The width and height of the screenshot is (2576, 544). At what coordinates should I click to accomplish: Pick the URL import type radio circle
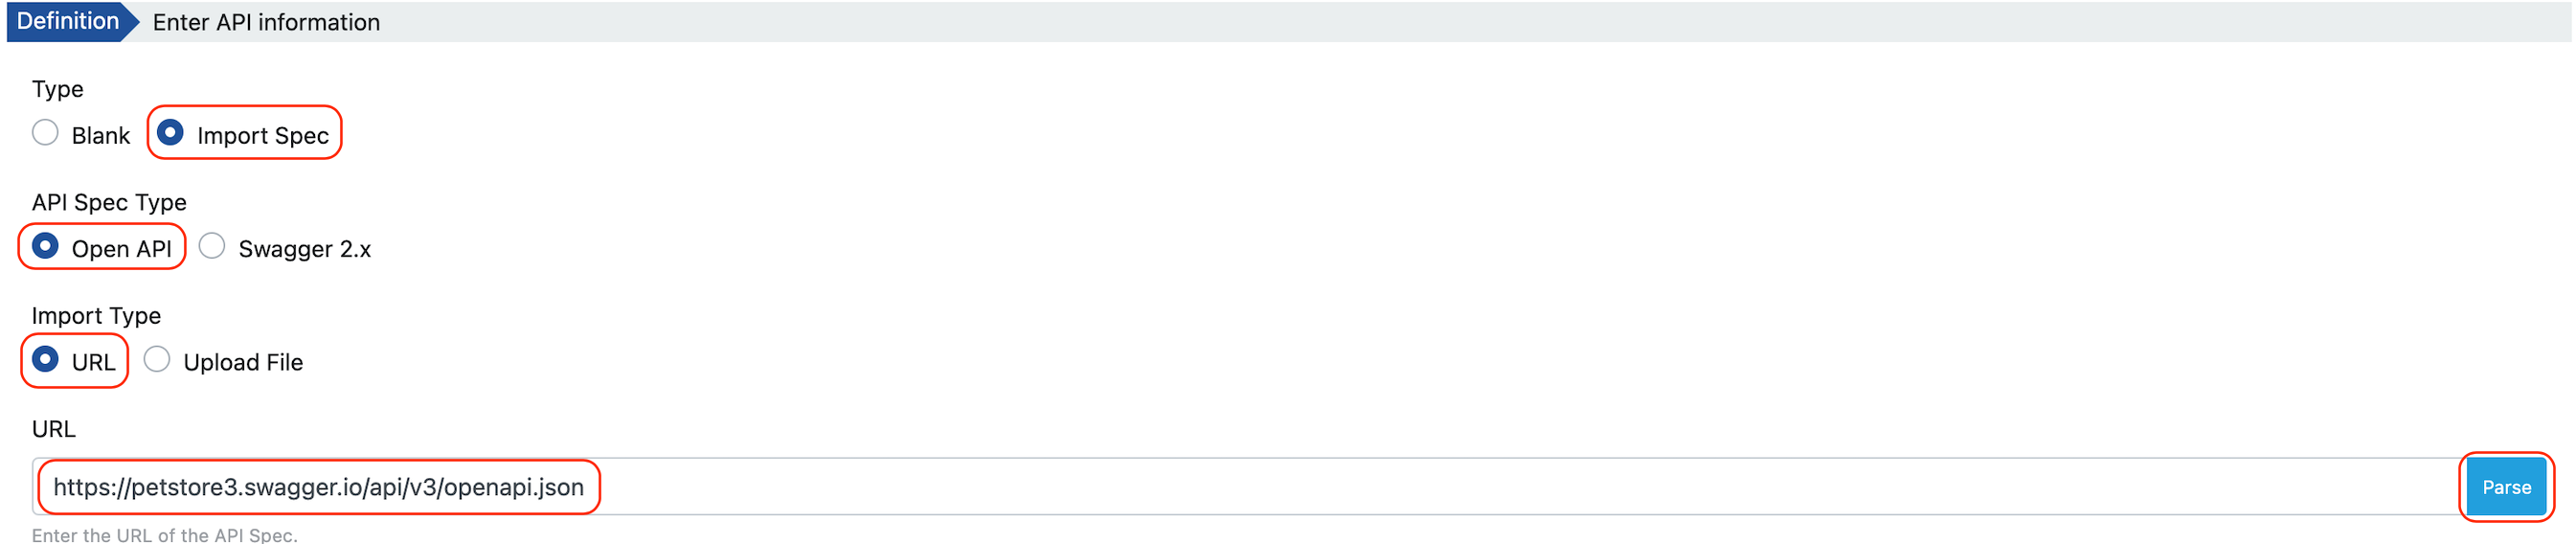click(x=45, y=359)
